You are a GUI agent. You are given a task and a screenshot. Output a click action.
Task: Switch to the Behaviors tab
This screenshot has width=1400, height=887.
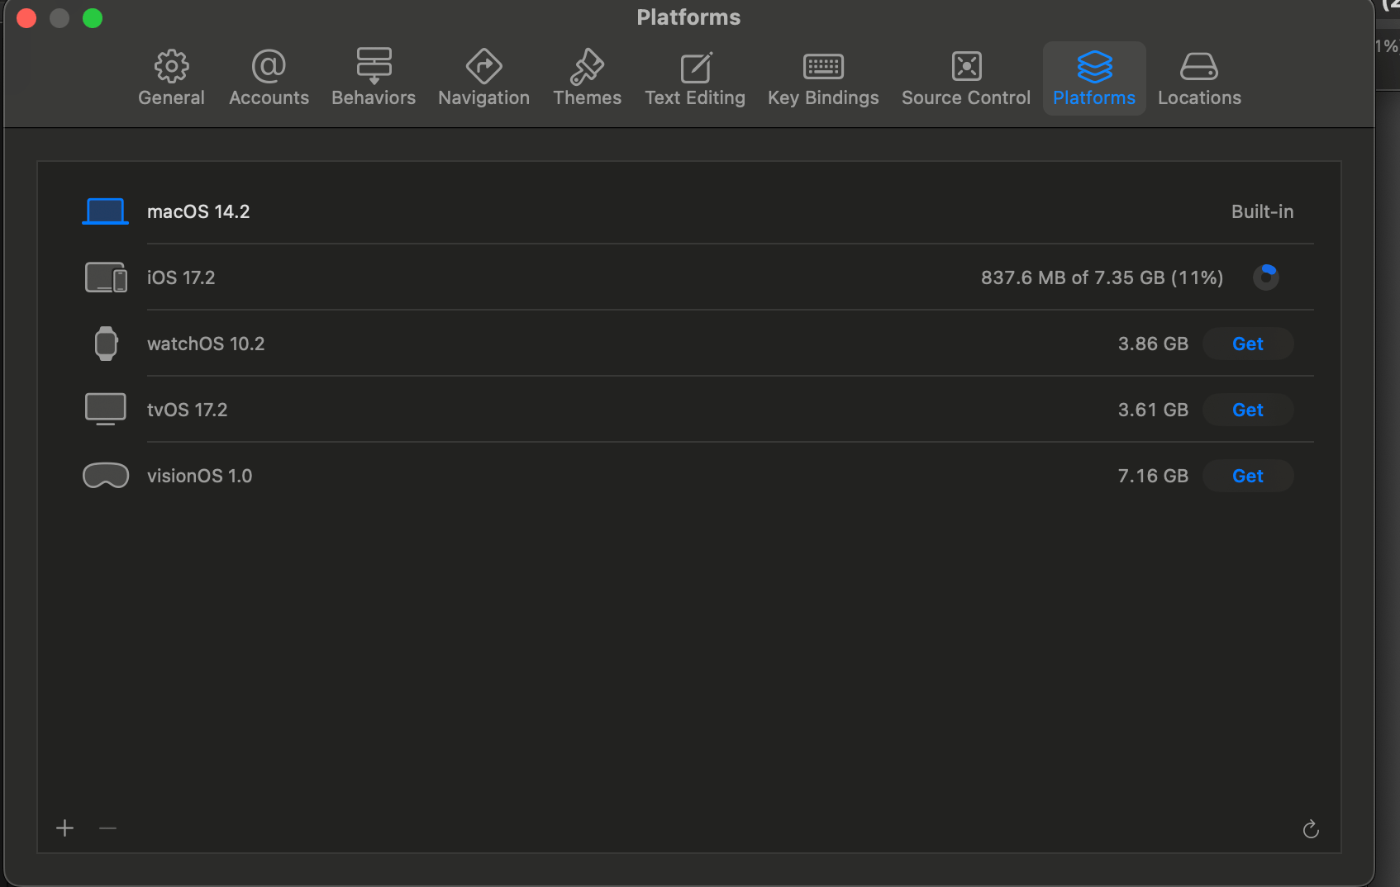point(373,79)
